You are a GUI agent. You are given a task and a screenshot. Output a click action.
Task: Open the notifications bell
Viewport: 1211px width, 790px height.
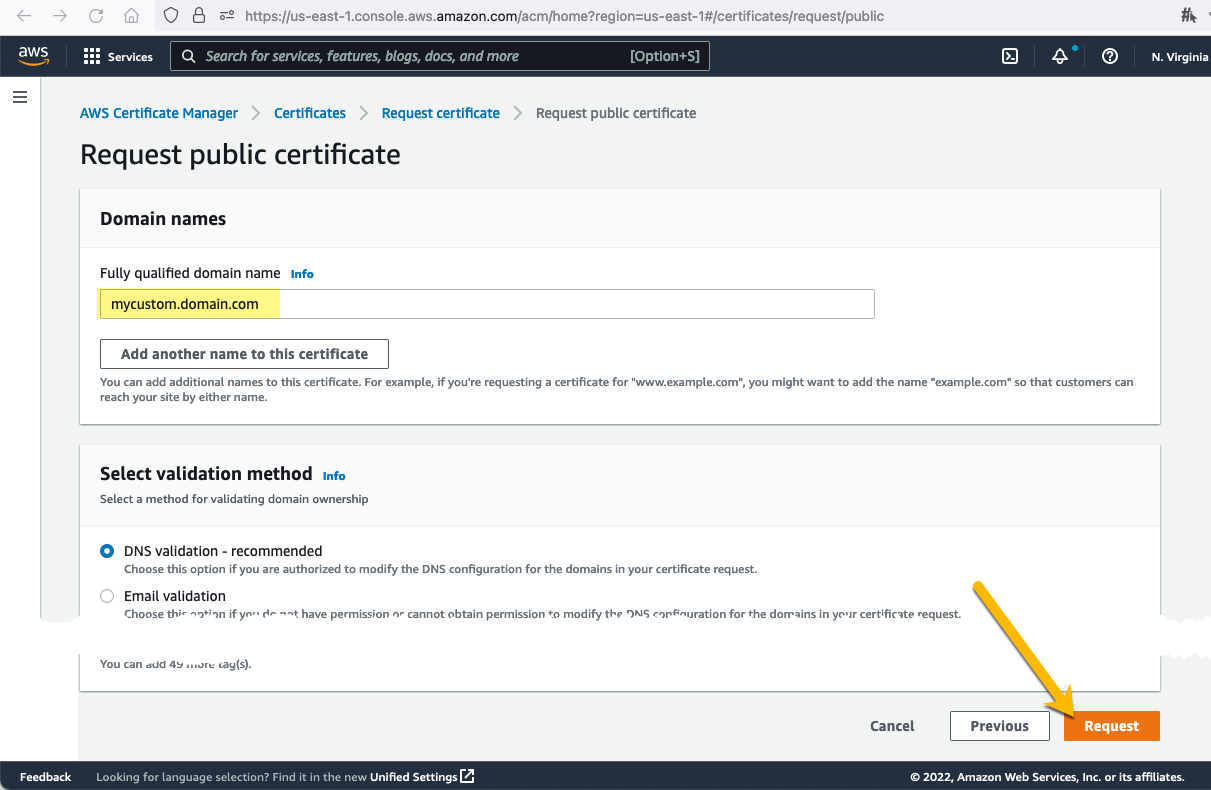1060,57
